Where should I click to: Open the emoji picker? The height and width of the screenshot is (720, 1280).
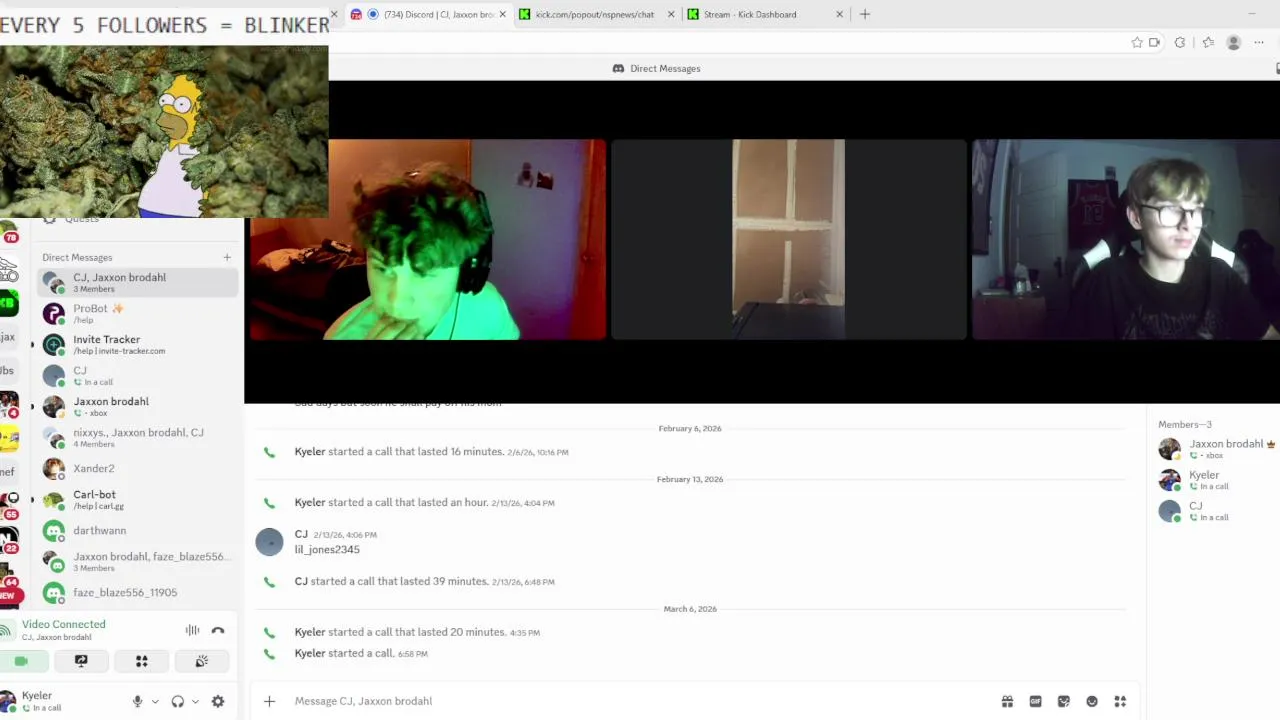[x=1092, y=701]
